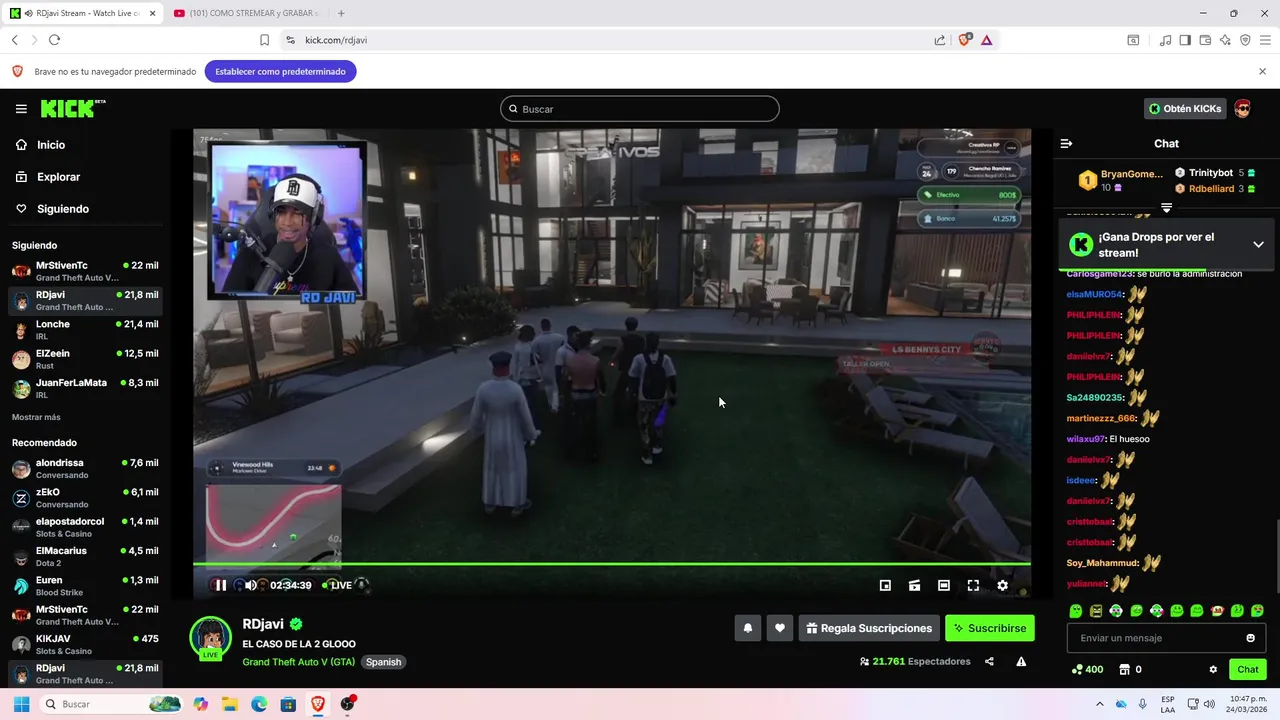Enter fullscreen on the video player
Viewport: 1280px width, 720px height.
tap(973, 585)
